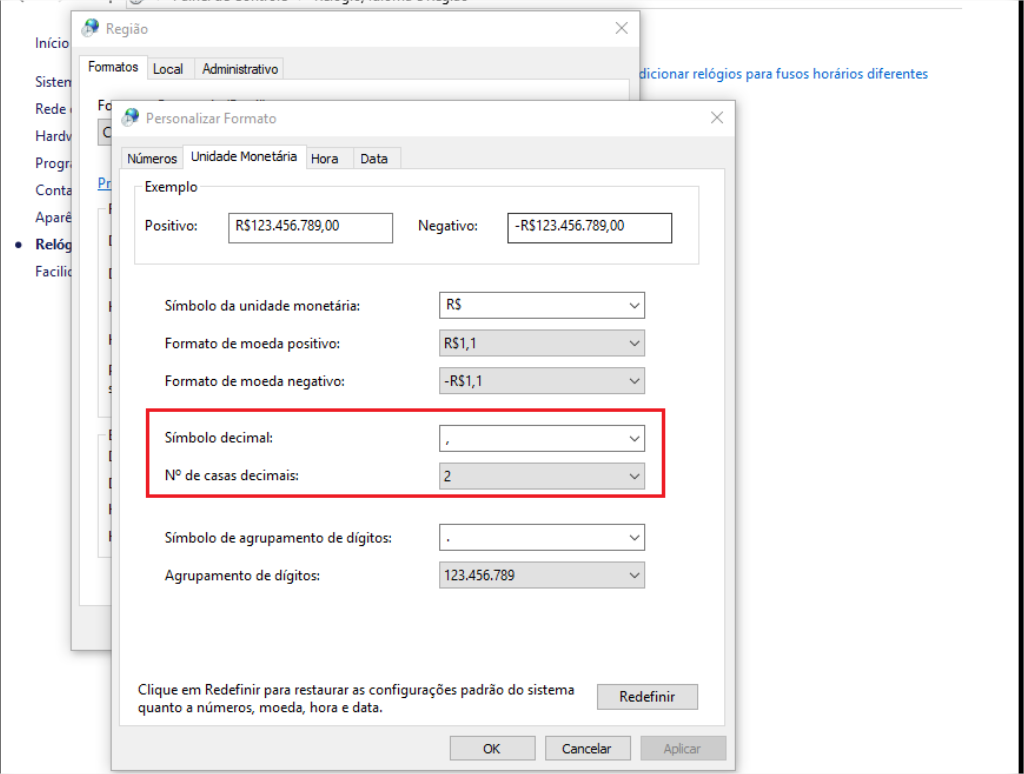This screenshot has height=774, width=1024.
Task: Click the Redefinir button
Action: click(x=647, y=697)
